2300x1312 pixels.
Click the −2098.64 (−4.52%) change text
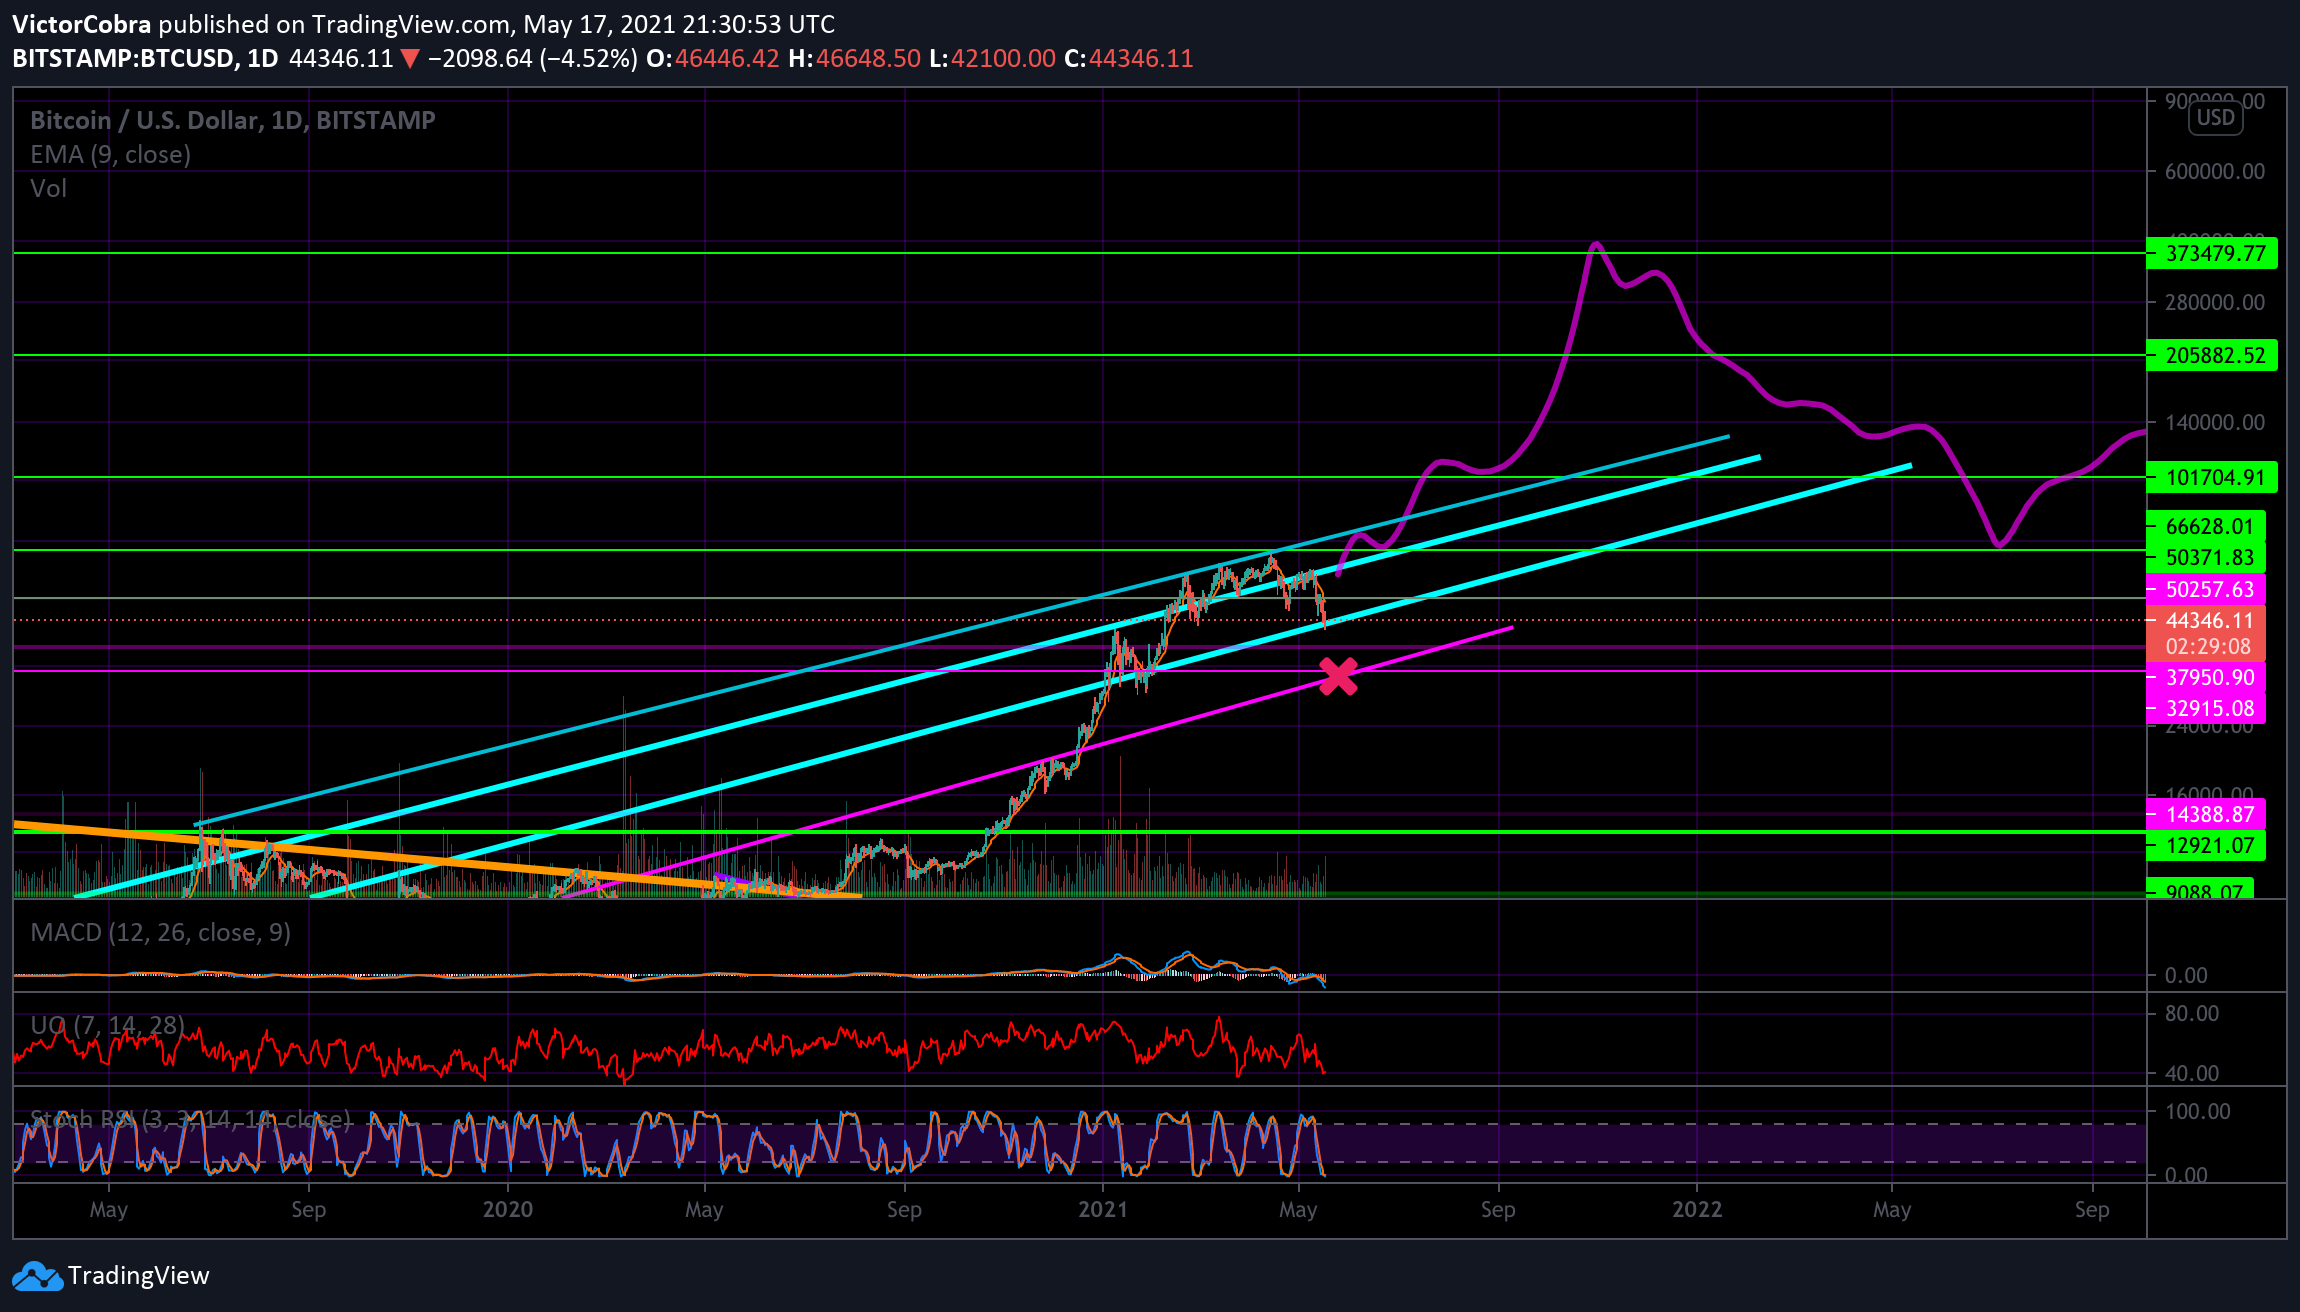click(533, 58)
